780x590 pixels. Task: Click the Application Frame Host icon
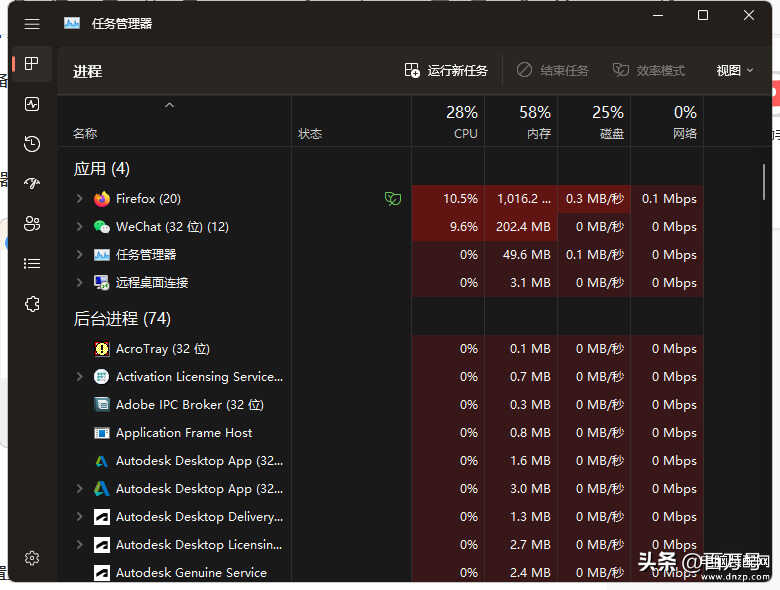[102, 433]
